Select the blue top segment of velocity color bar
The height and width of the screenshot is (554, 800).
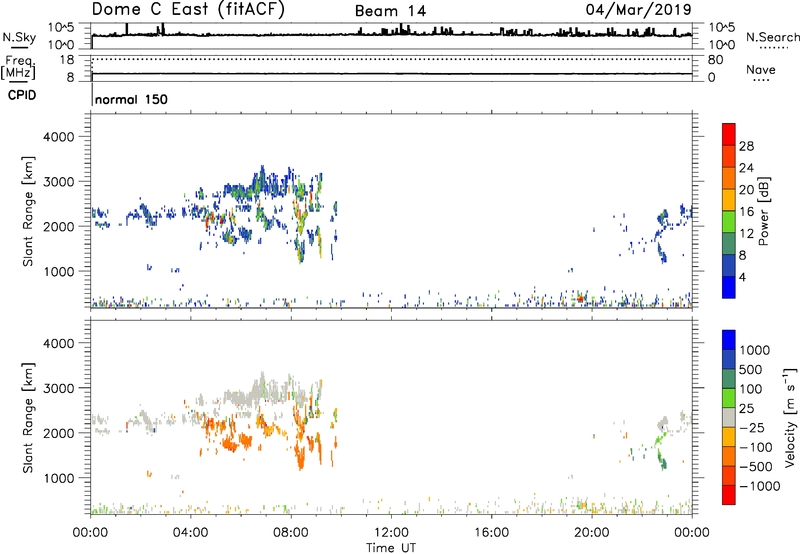(x=729, y=340)
